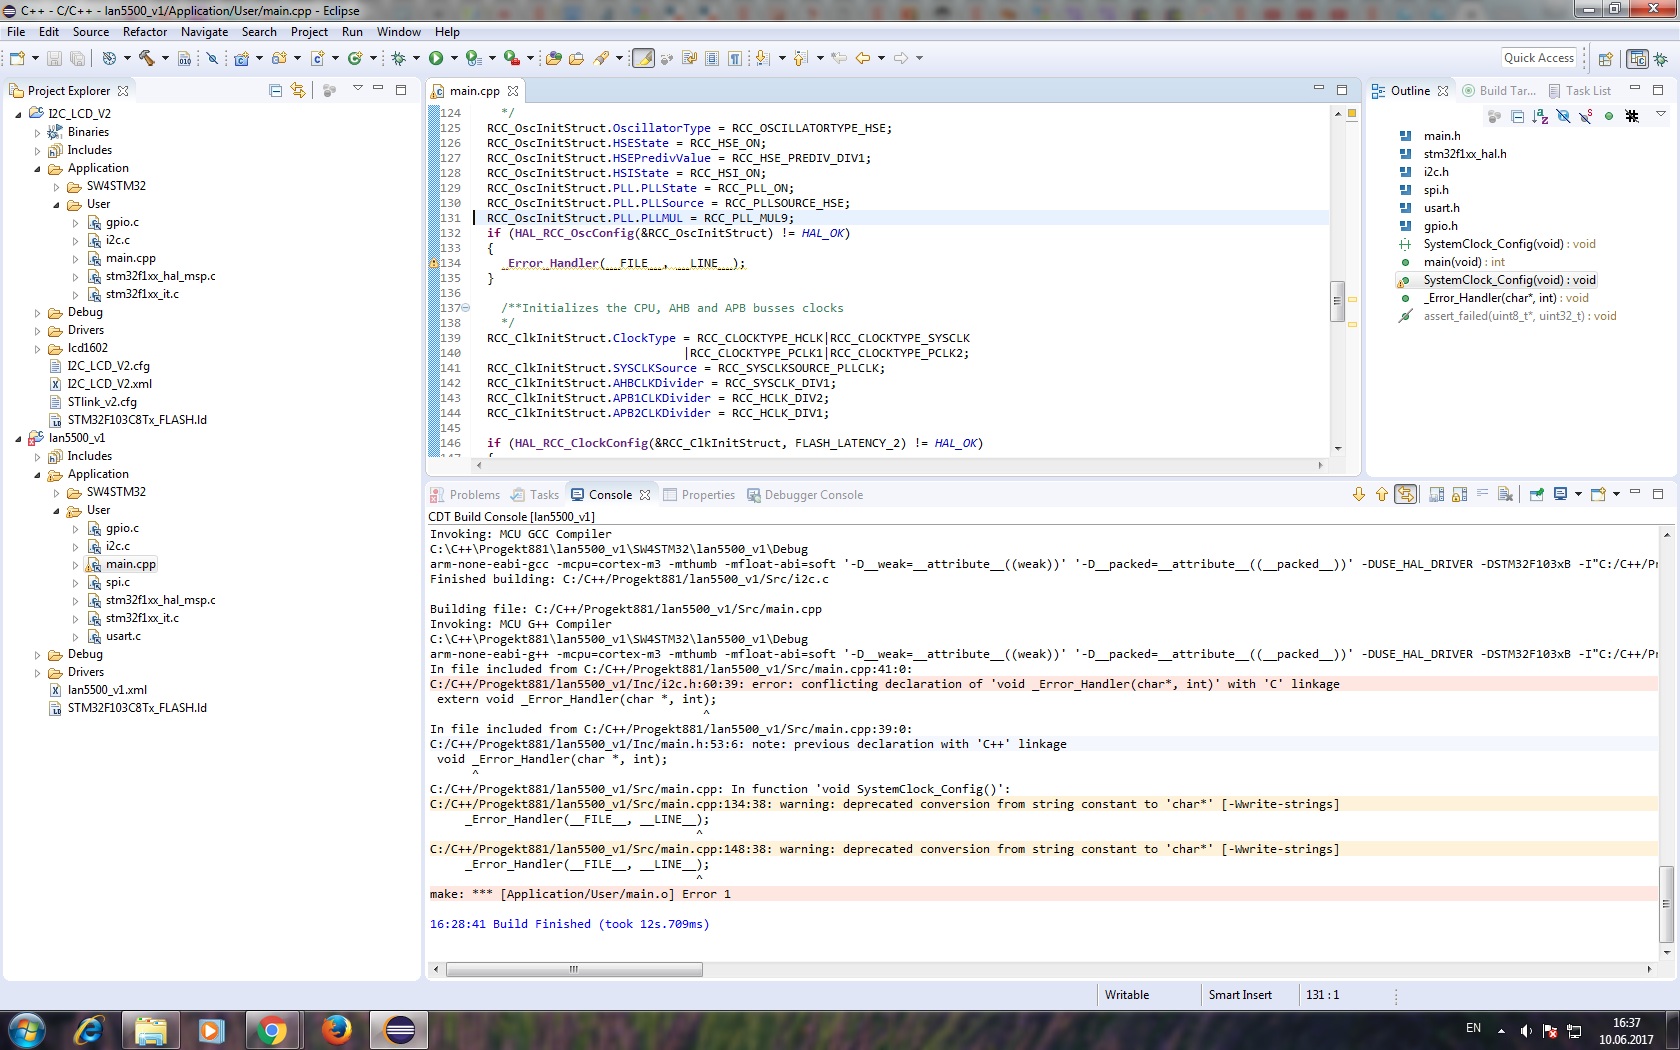The height and width of the screenshot is (1050, 1680).
Task: Expand the Drivers folder under lan5500_v1
Action: coord(38,673)
